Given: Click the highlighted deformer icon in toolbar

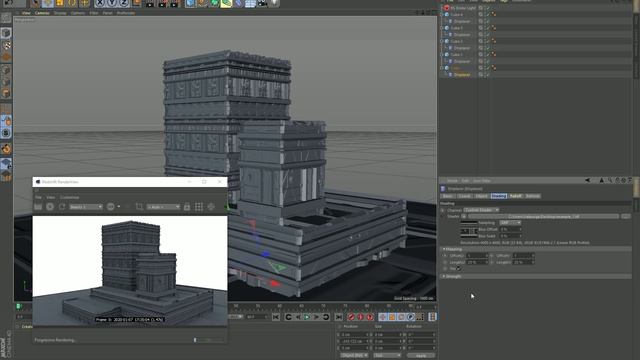Looking at the screenshot, I should [x=227, y=3].
